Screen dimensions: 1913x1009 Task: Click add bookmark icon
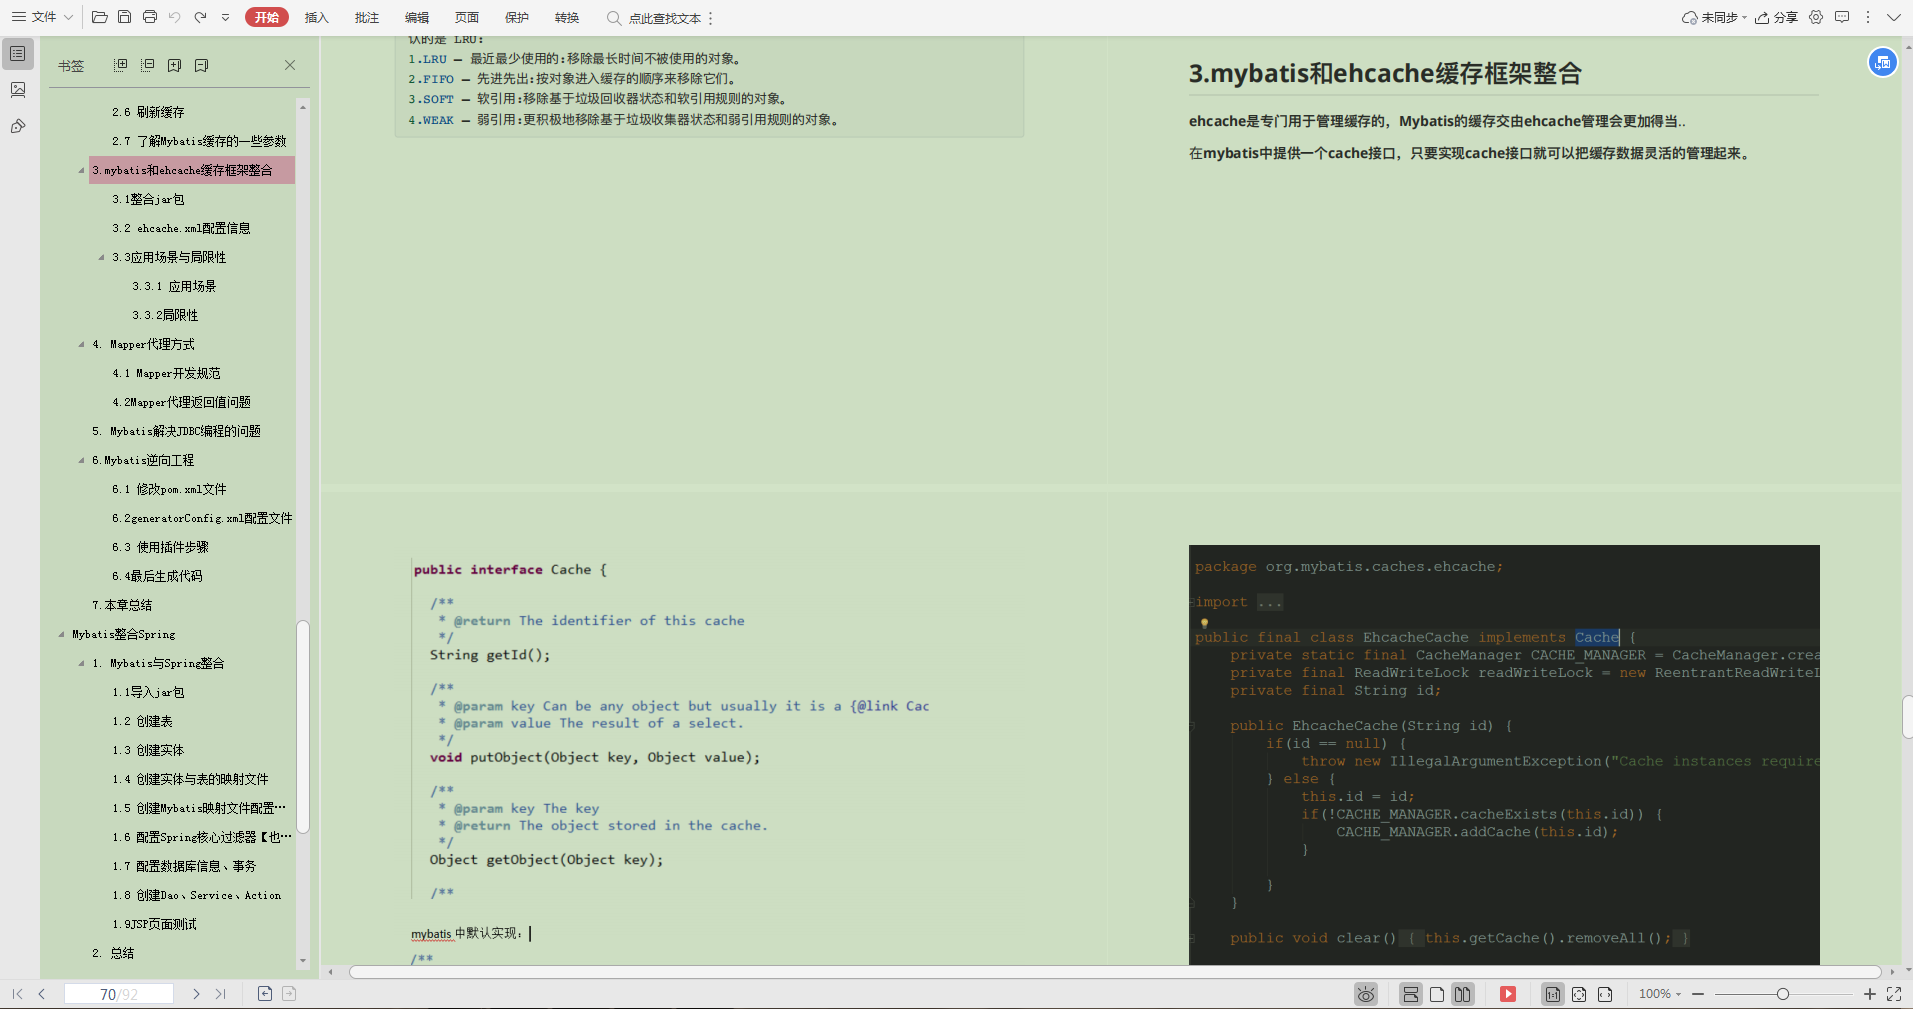(174, 65)
